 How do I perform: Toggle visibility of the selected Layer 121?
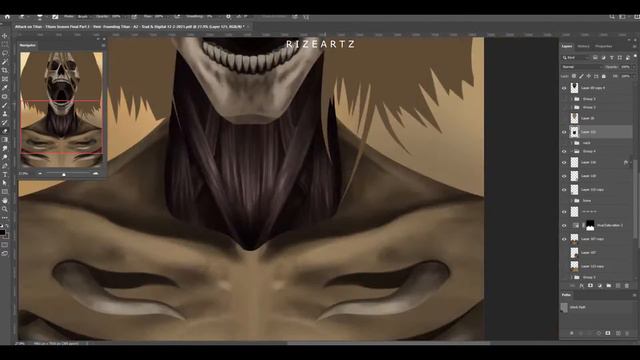coord(564,132)
